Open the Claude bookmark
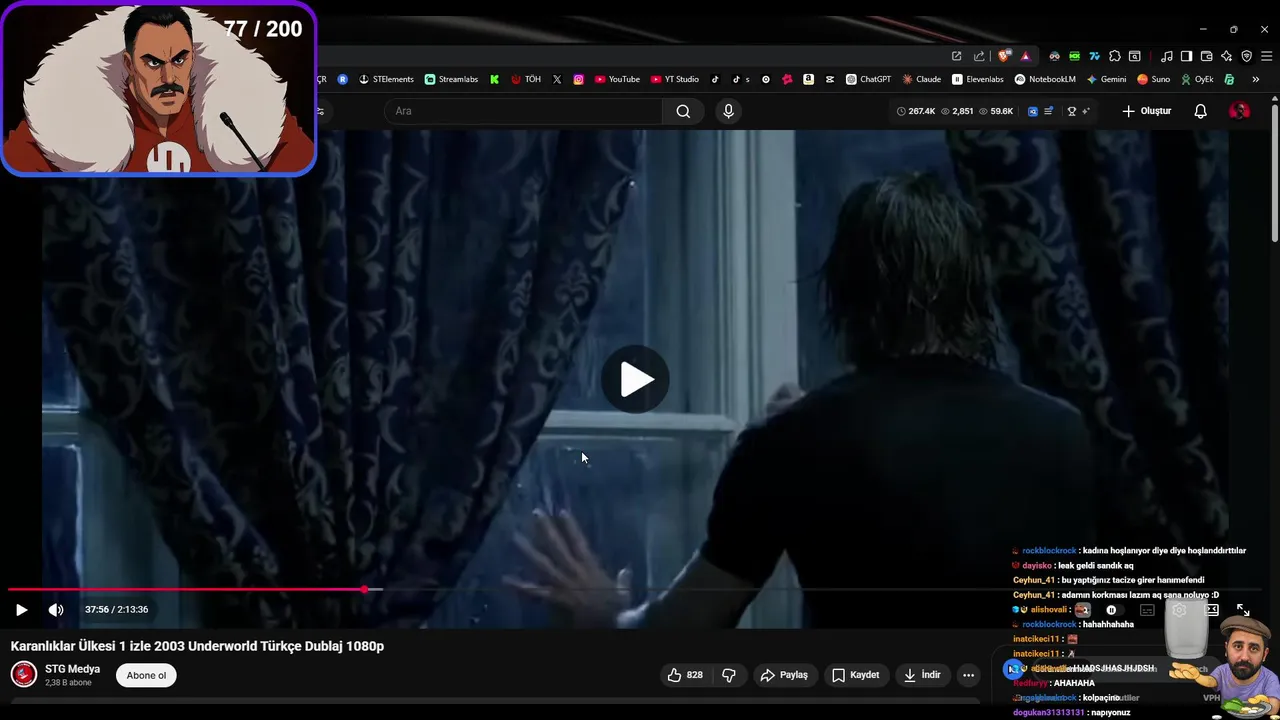Viewport: 1280px width, 720px height. tap(921, 79)
